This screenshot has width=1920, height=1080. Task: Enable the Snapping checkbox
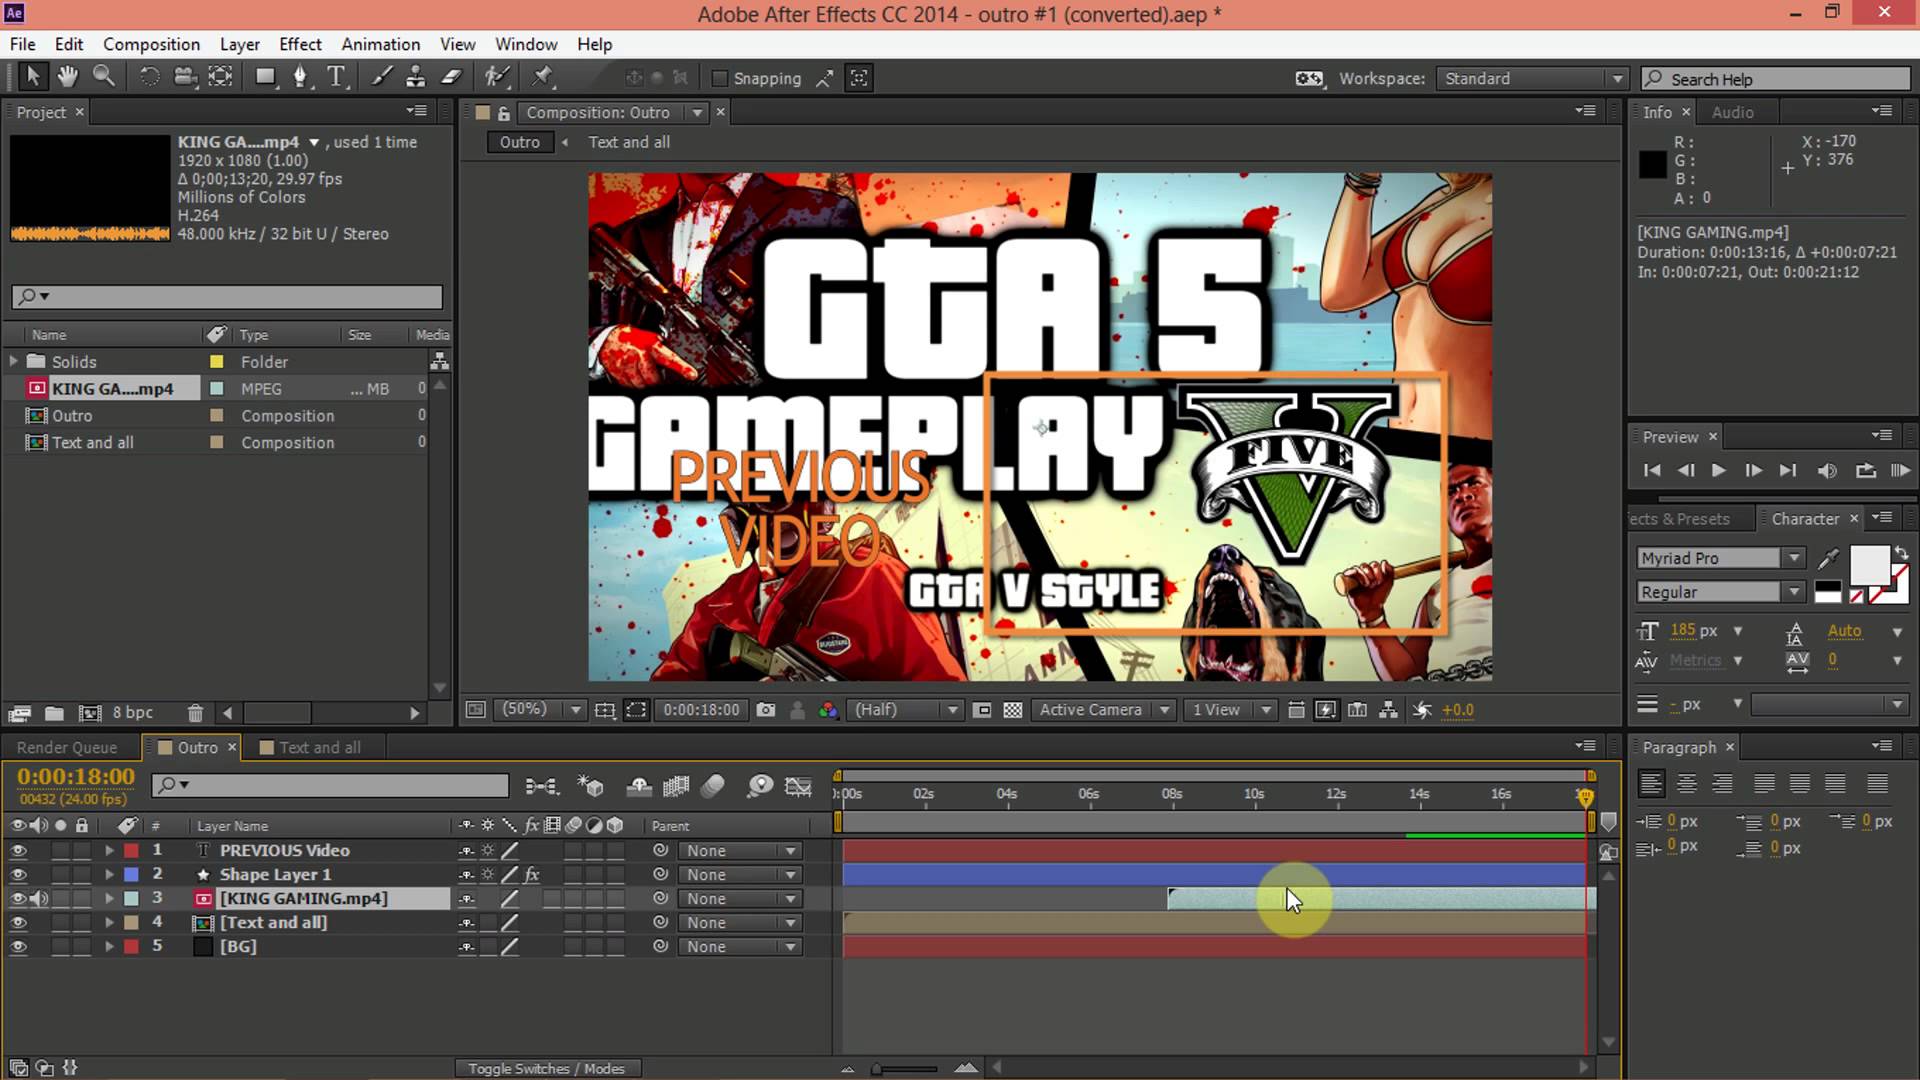tap(719, 79)
